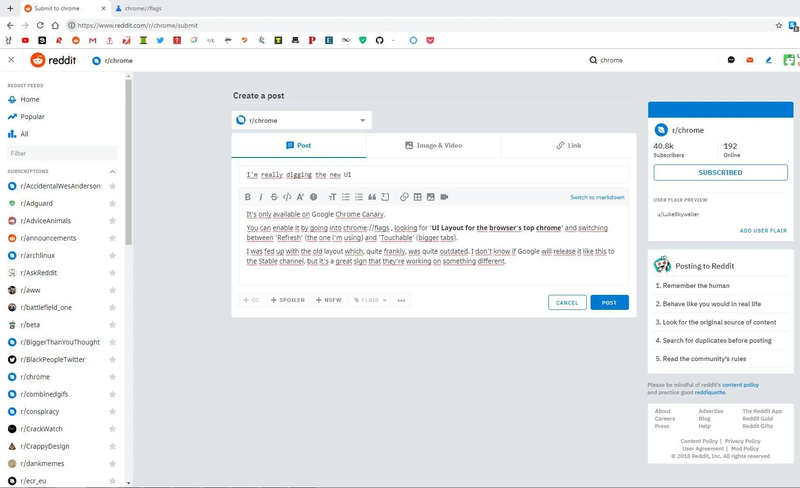Mark text as spoiler with the exclamation icon

pos(313,197)
